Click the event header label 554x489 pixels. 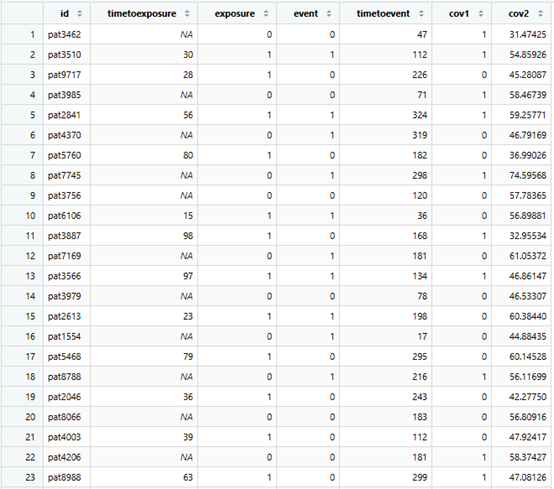tap(306, 14)
